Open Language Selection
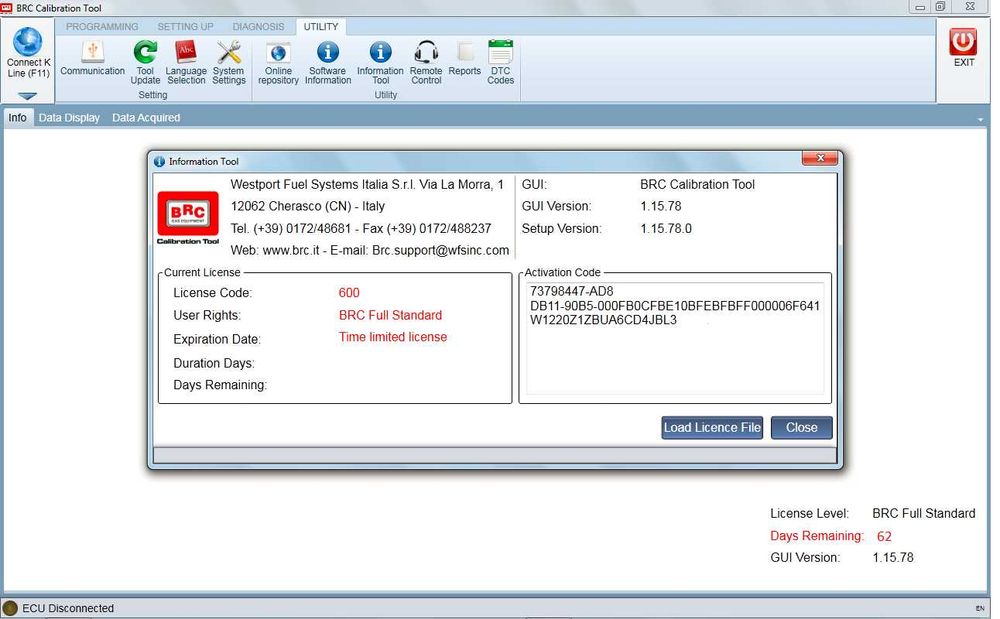This screenshot has width=1000, height=619. coord(186,52)
